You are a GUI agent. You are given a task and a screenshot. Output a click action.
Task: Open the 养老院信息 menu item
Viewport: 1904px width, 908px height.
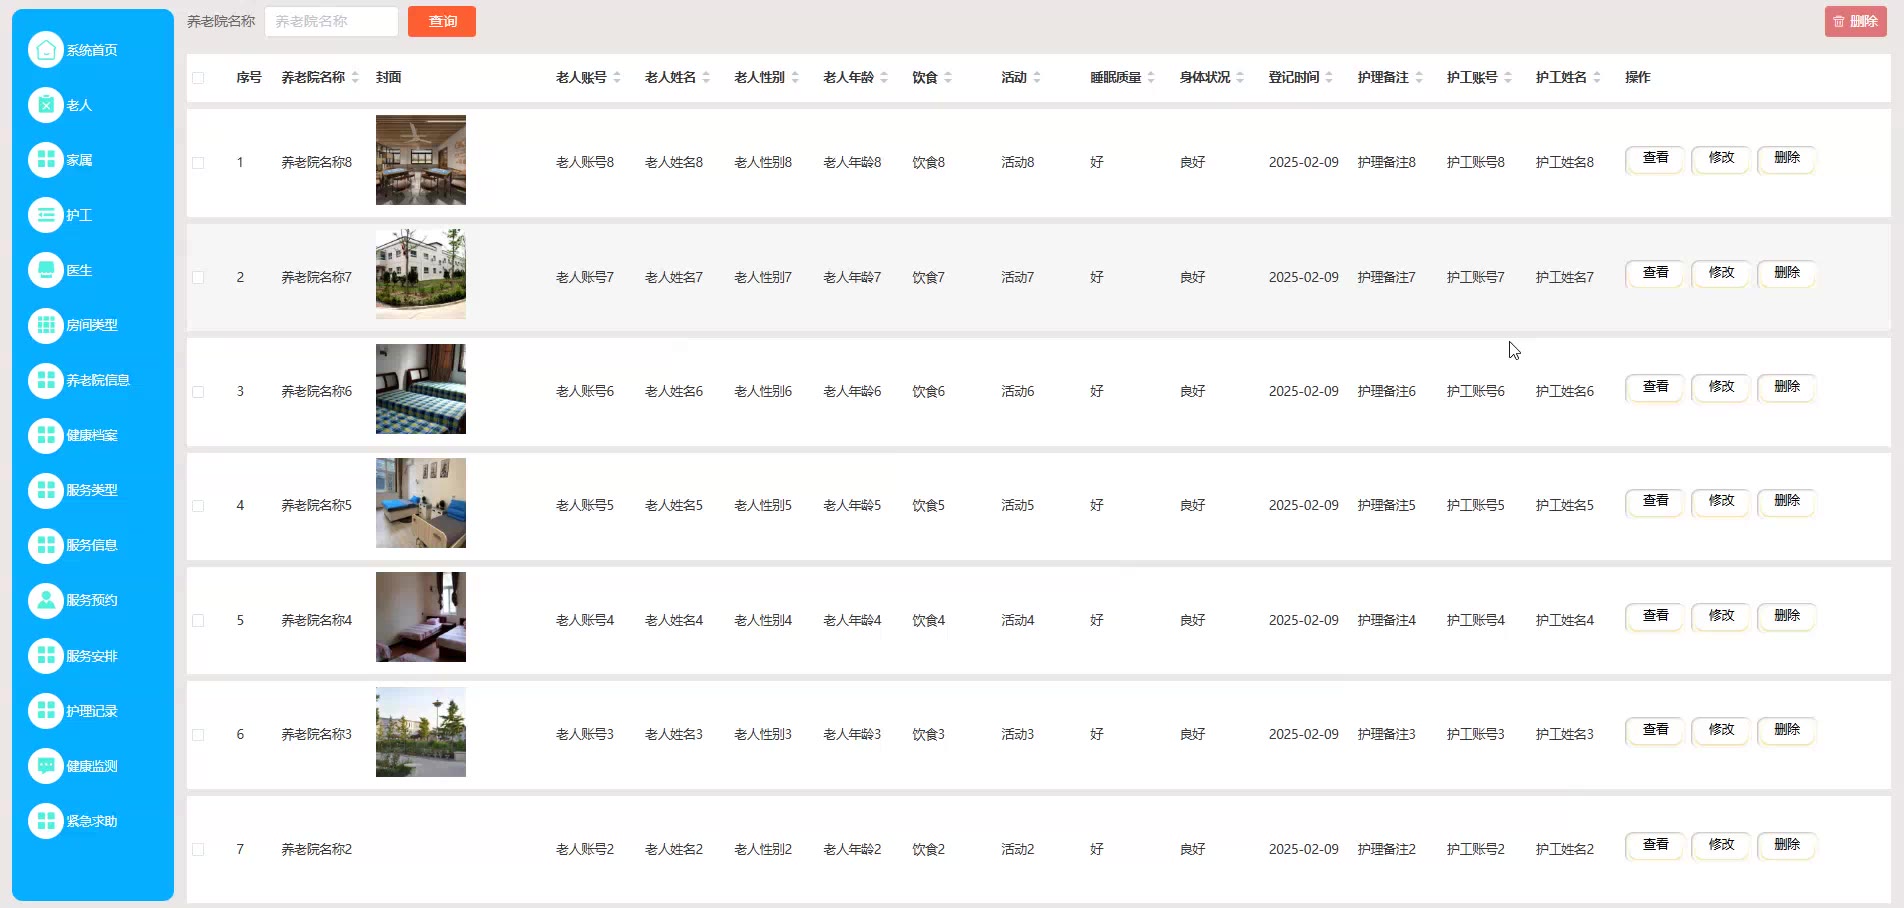pyautogui.click(x=98, y=380)
